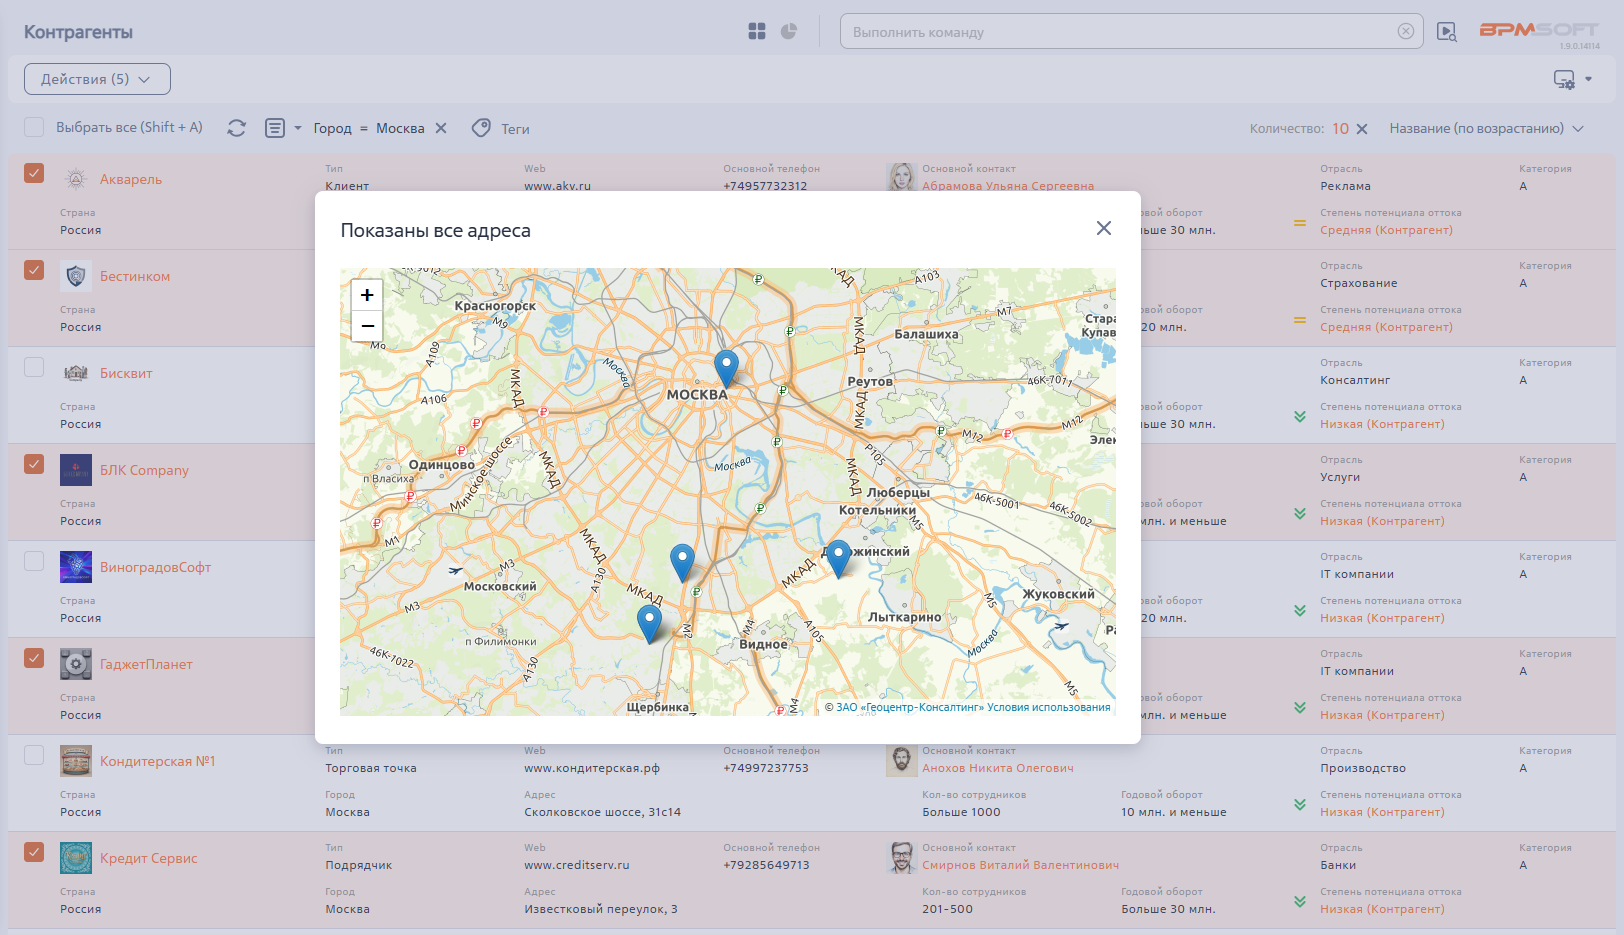Click the southernmost map pin near МКАД M2
Viewport: 1624px width, 935px height.
[x=649, y=623]
